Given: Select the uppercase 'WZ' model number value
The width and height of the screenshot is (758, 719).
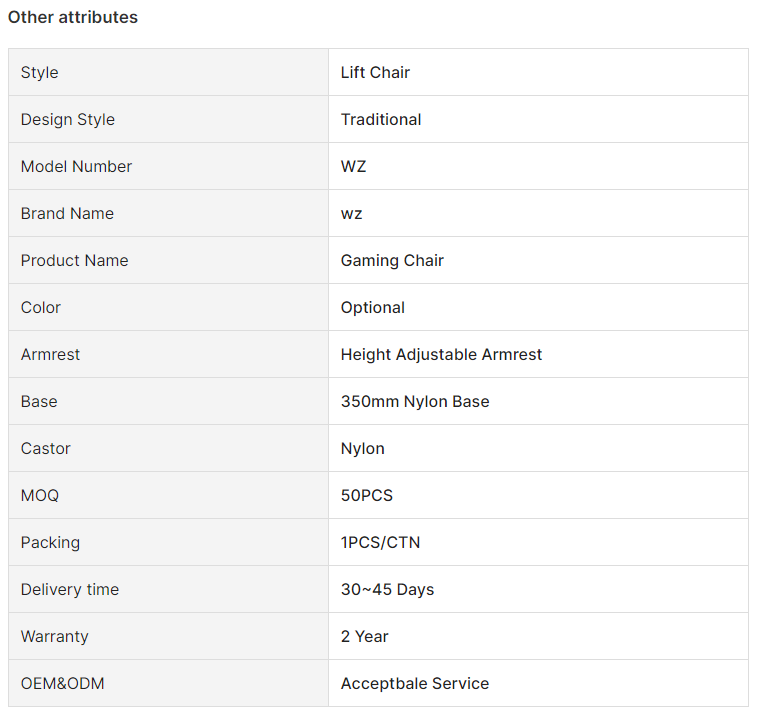Looking at the screenshot, I should (353, 166).
